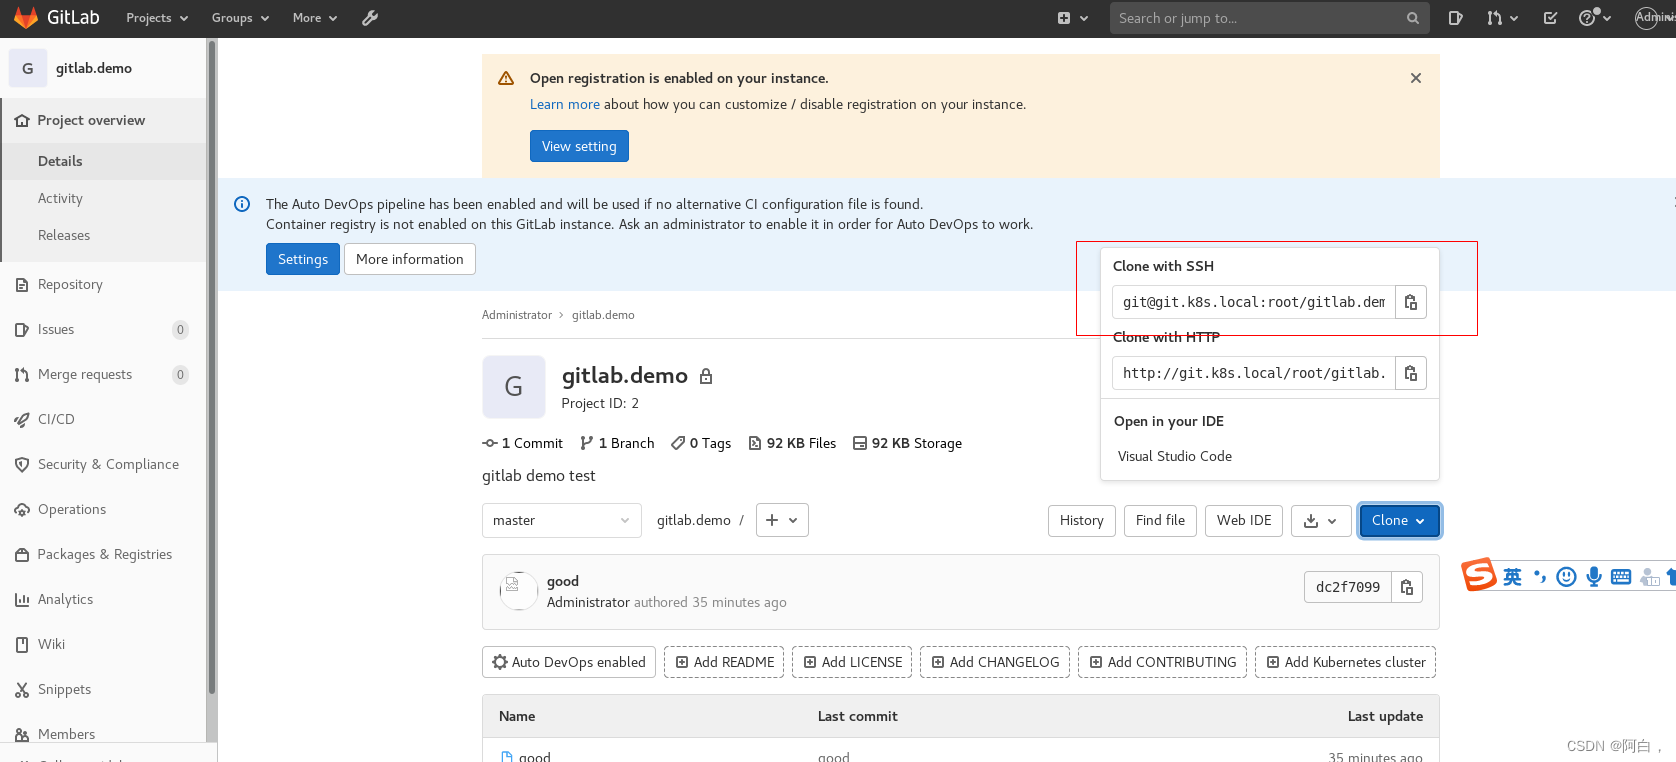The width and height of the screenshot is (1676, 762).
Task: Click the History button
Action: [x=1082, y=521]
